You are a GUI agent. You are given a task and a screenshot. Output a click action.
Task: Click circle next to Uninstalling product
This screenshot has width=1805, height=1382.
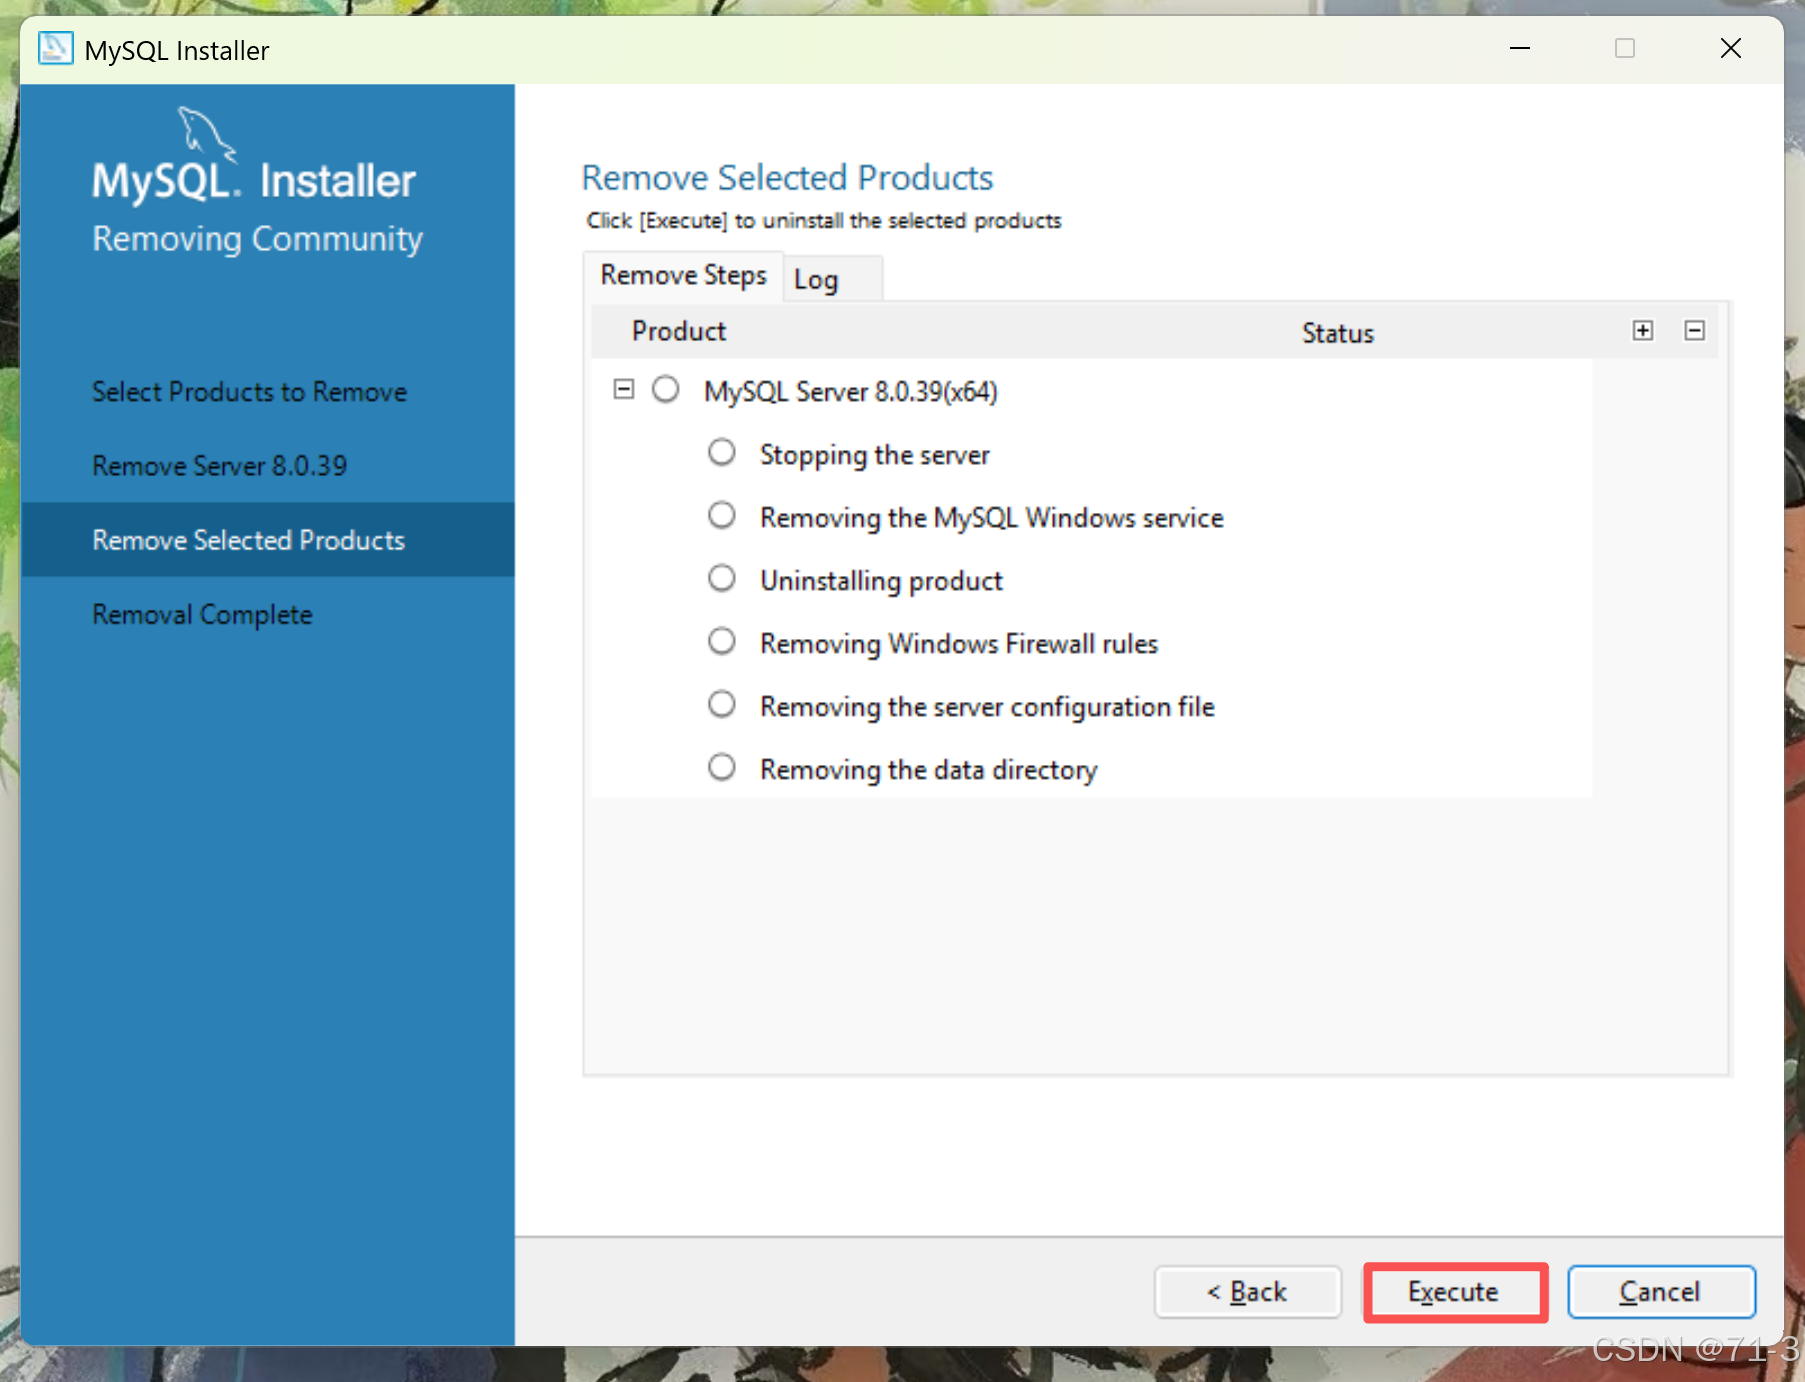[722, 579]
